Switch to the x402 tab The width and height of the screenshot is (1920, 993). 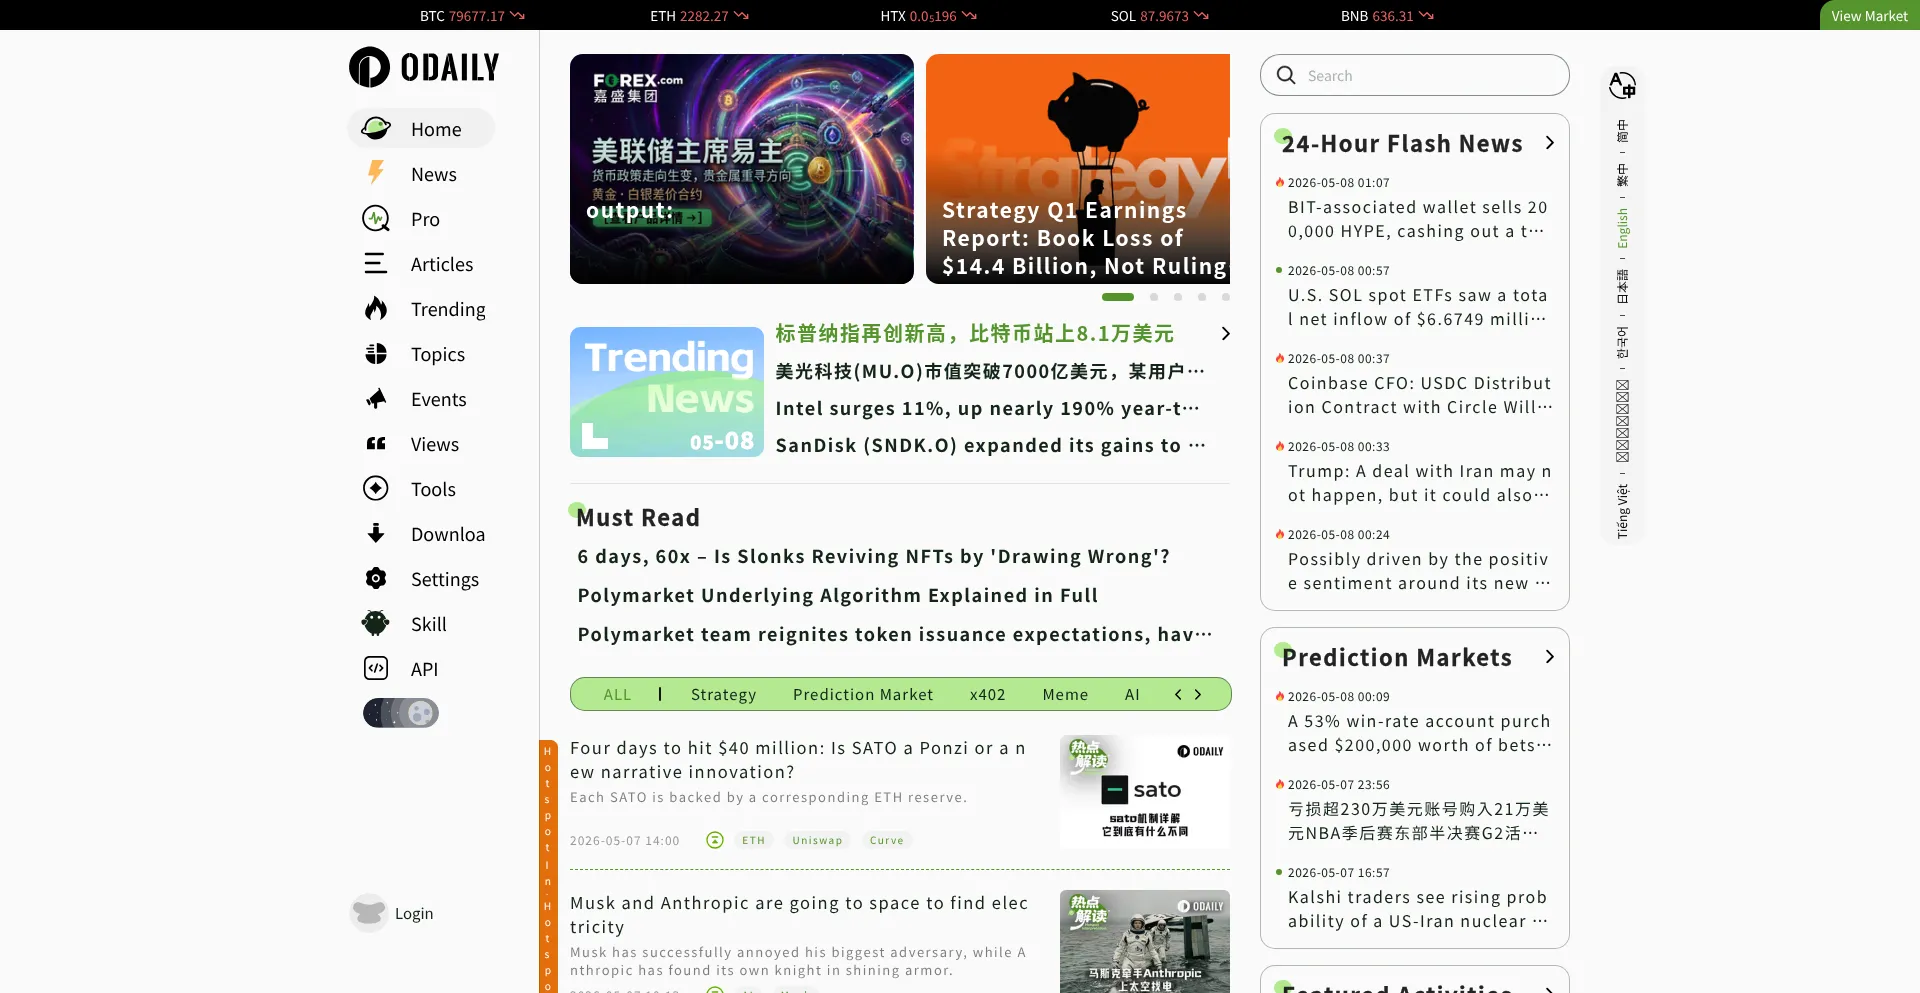click(988, 694)
